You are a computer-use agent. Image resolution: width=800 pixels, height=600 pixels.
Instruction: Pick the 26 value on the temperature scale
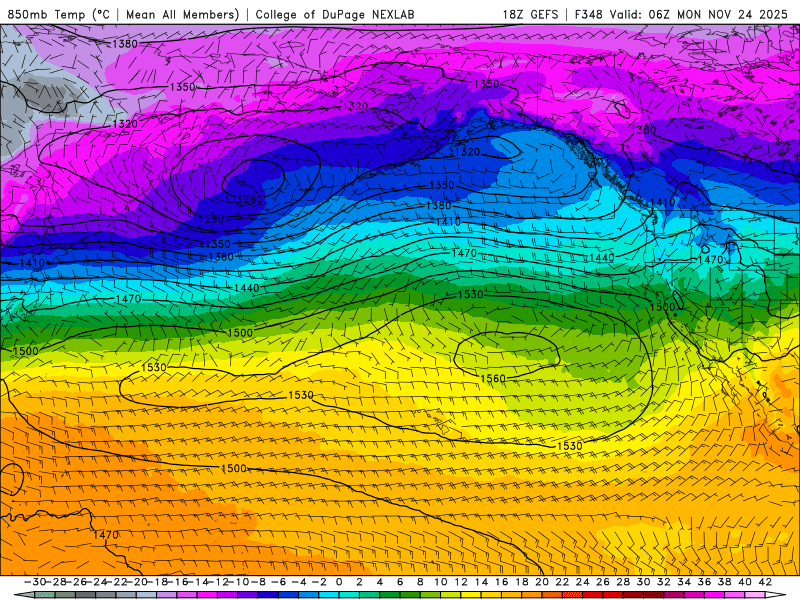[x=603, y=582]
